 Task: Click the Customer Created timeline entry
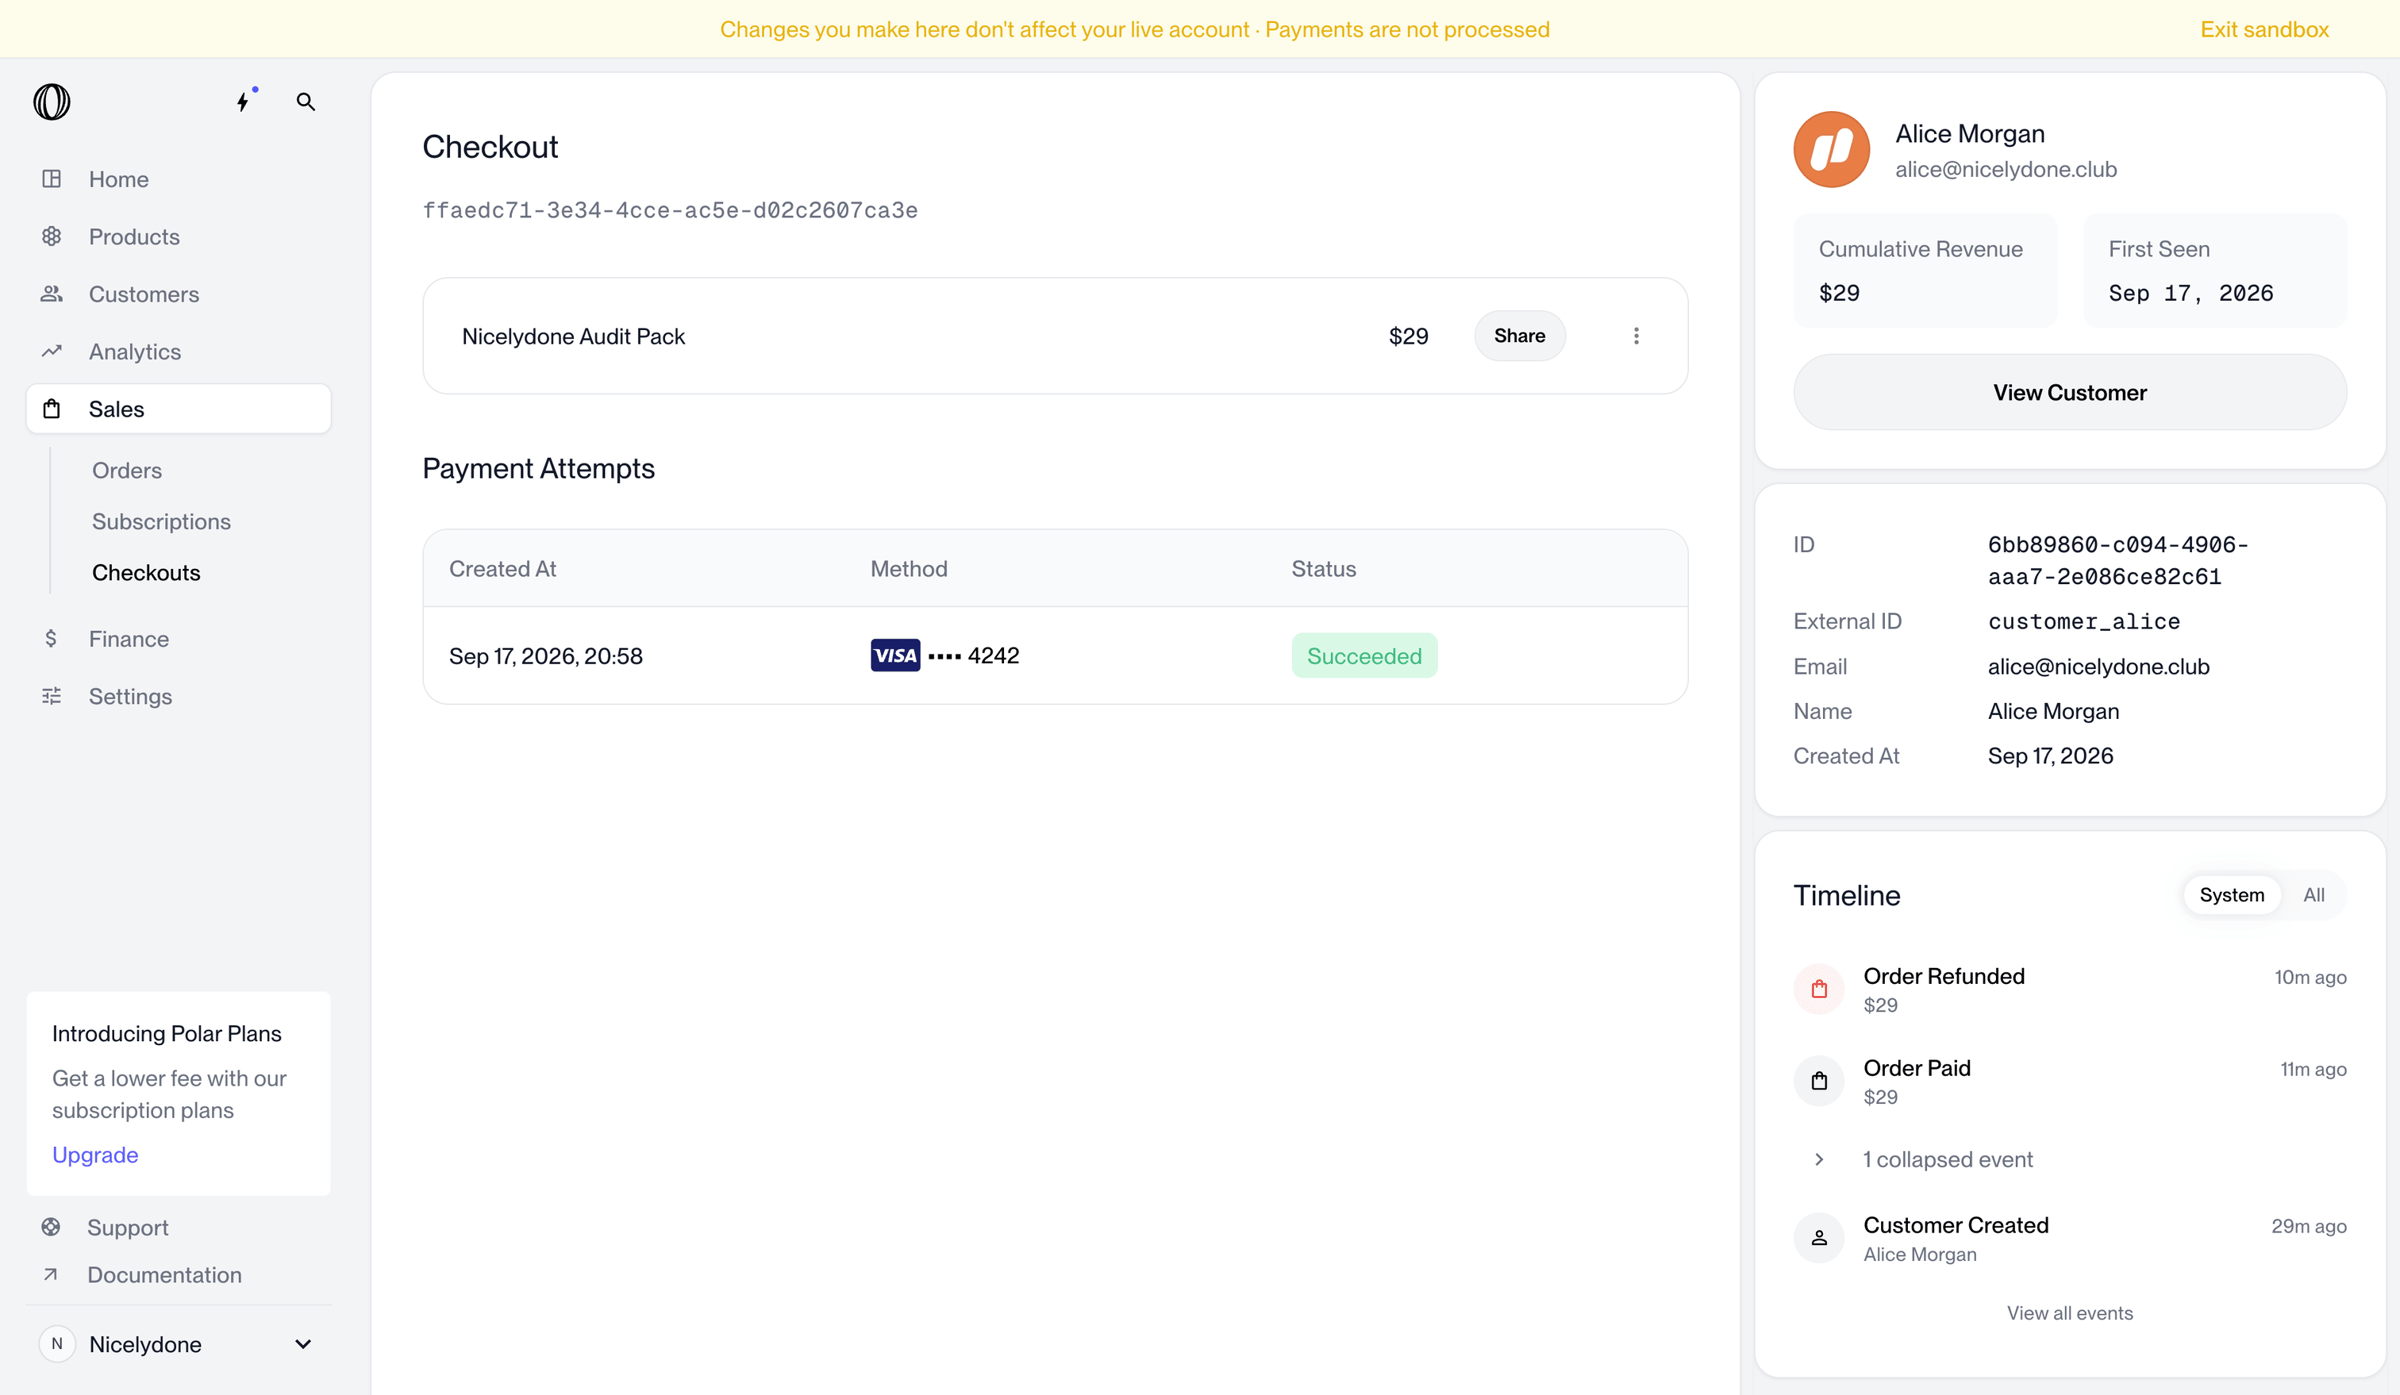(2069, 1237)
